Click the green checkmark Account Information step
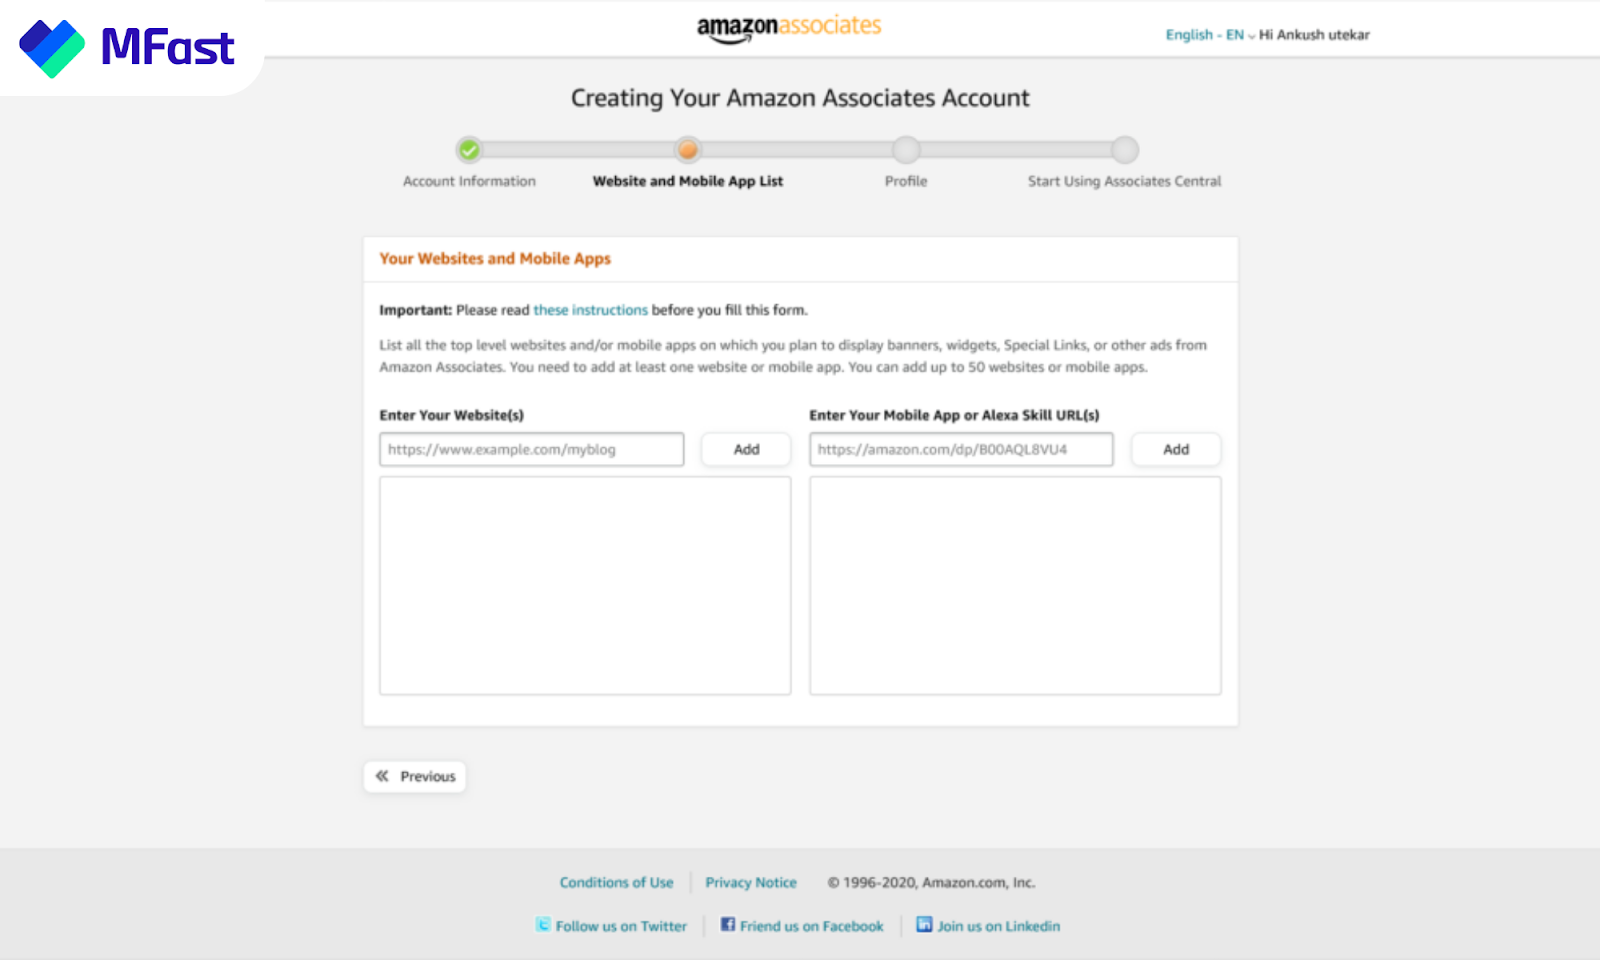The image size is (1600, 960). click(469, 150)
